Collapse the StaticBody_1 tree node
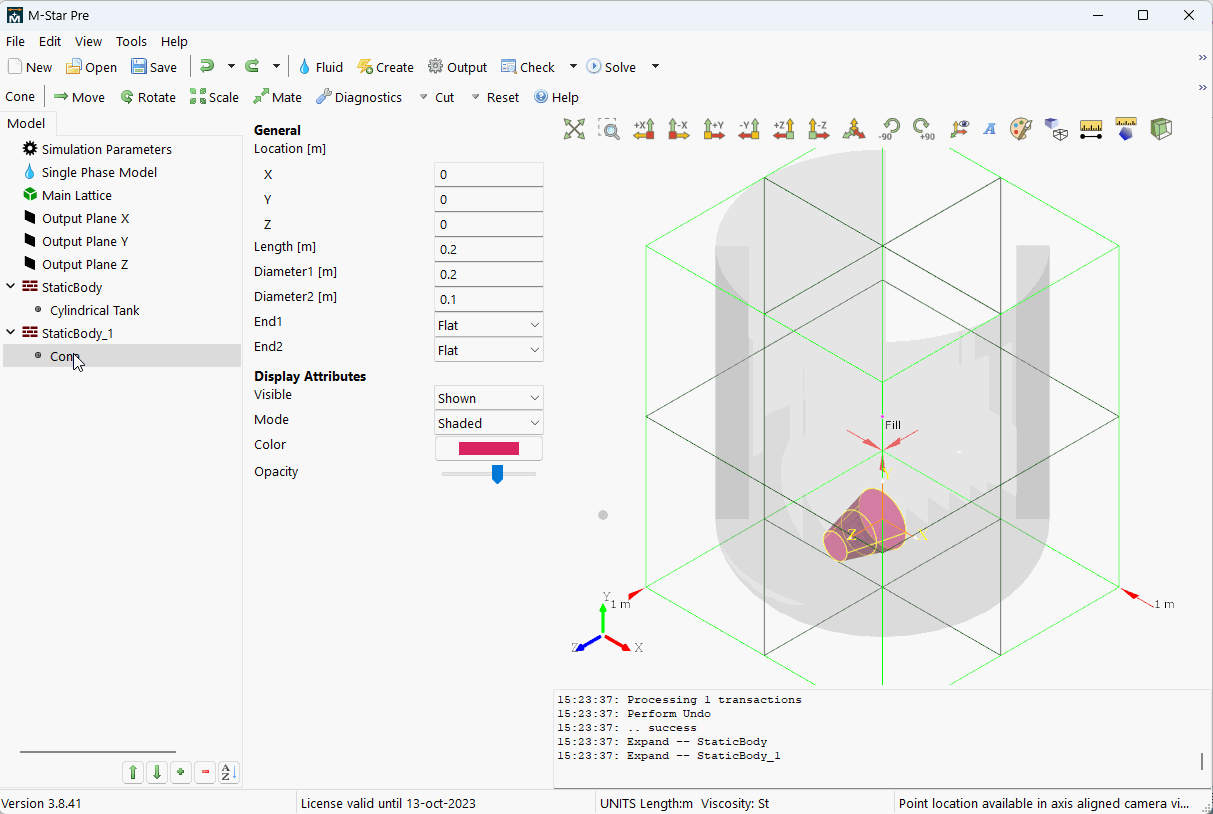 pyautogui.click(x=10, y=333)
